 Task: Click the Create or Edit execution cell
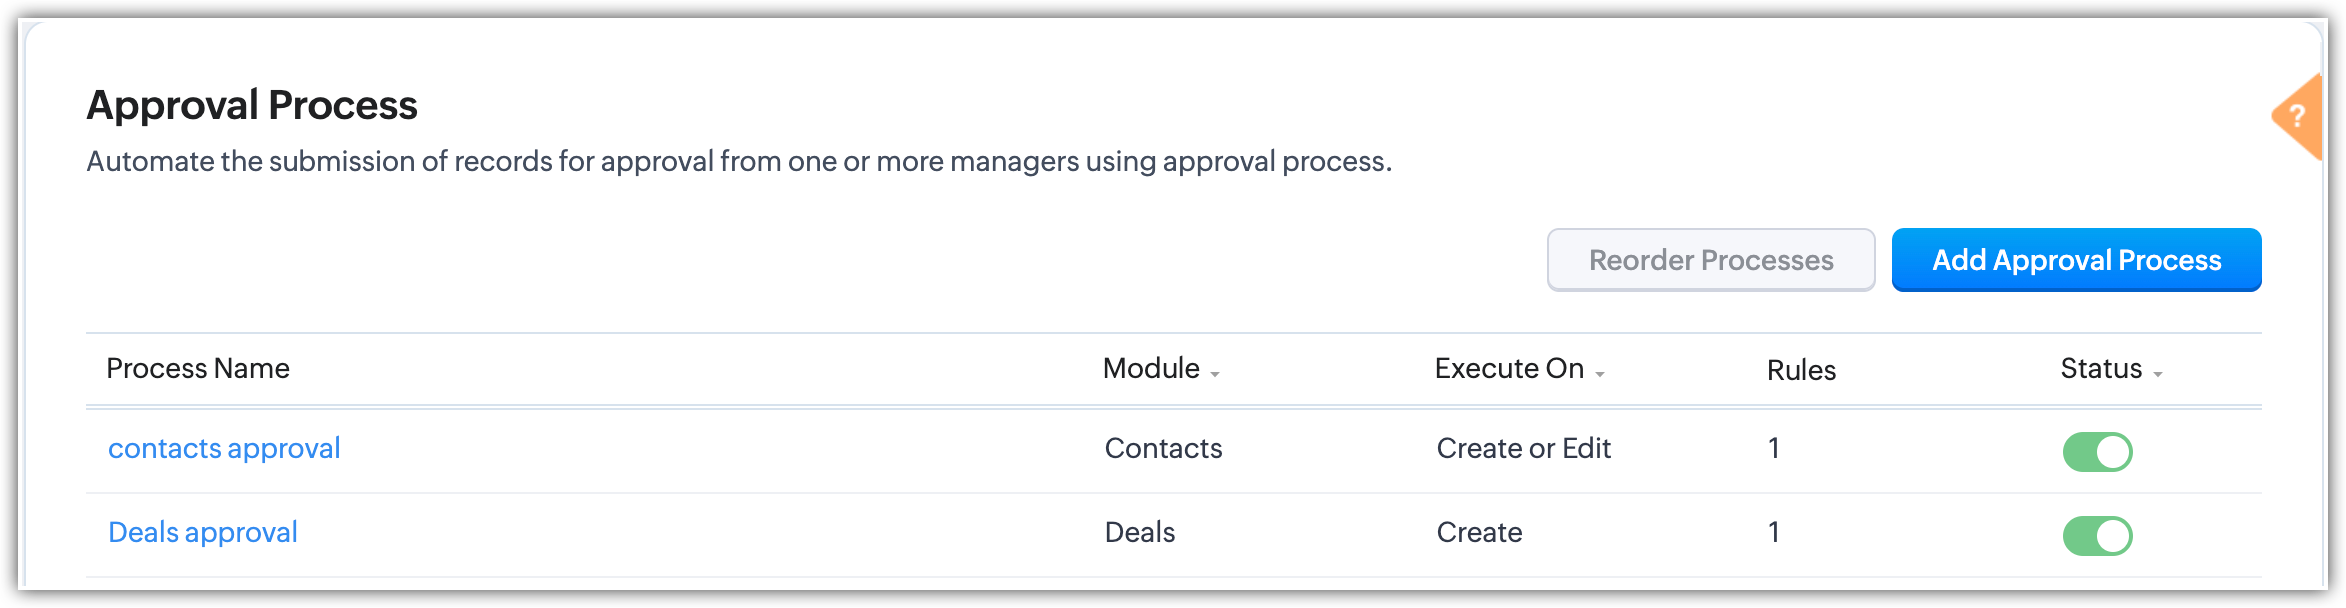click(1523, 449)
